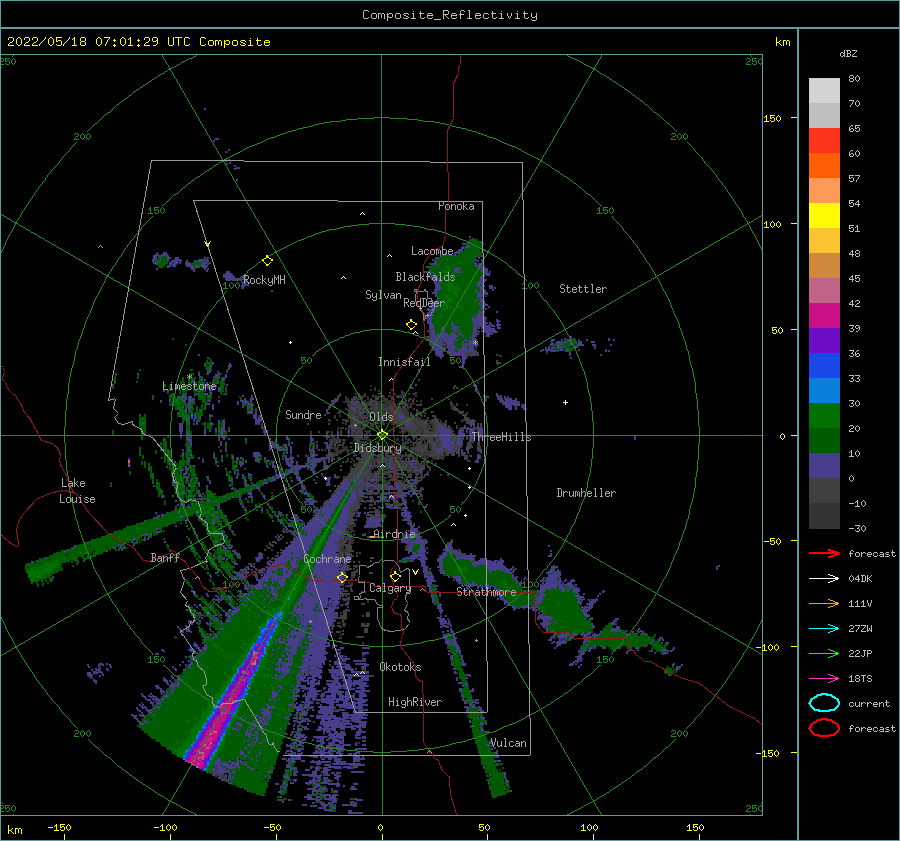This screenshot has height=841, width=900.
Task: Click the Airdrie city label
Action: [394, 534]
